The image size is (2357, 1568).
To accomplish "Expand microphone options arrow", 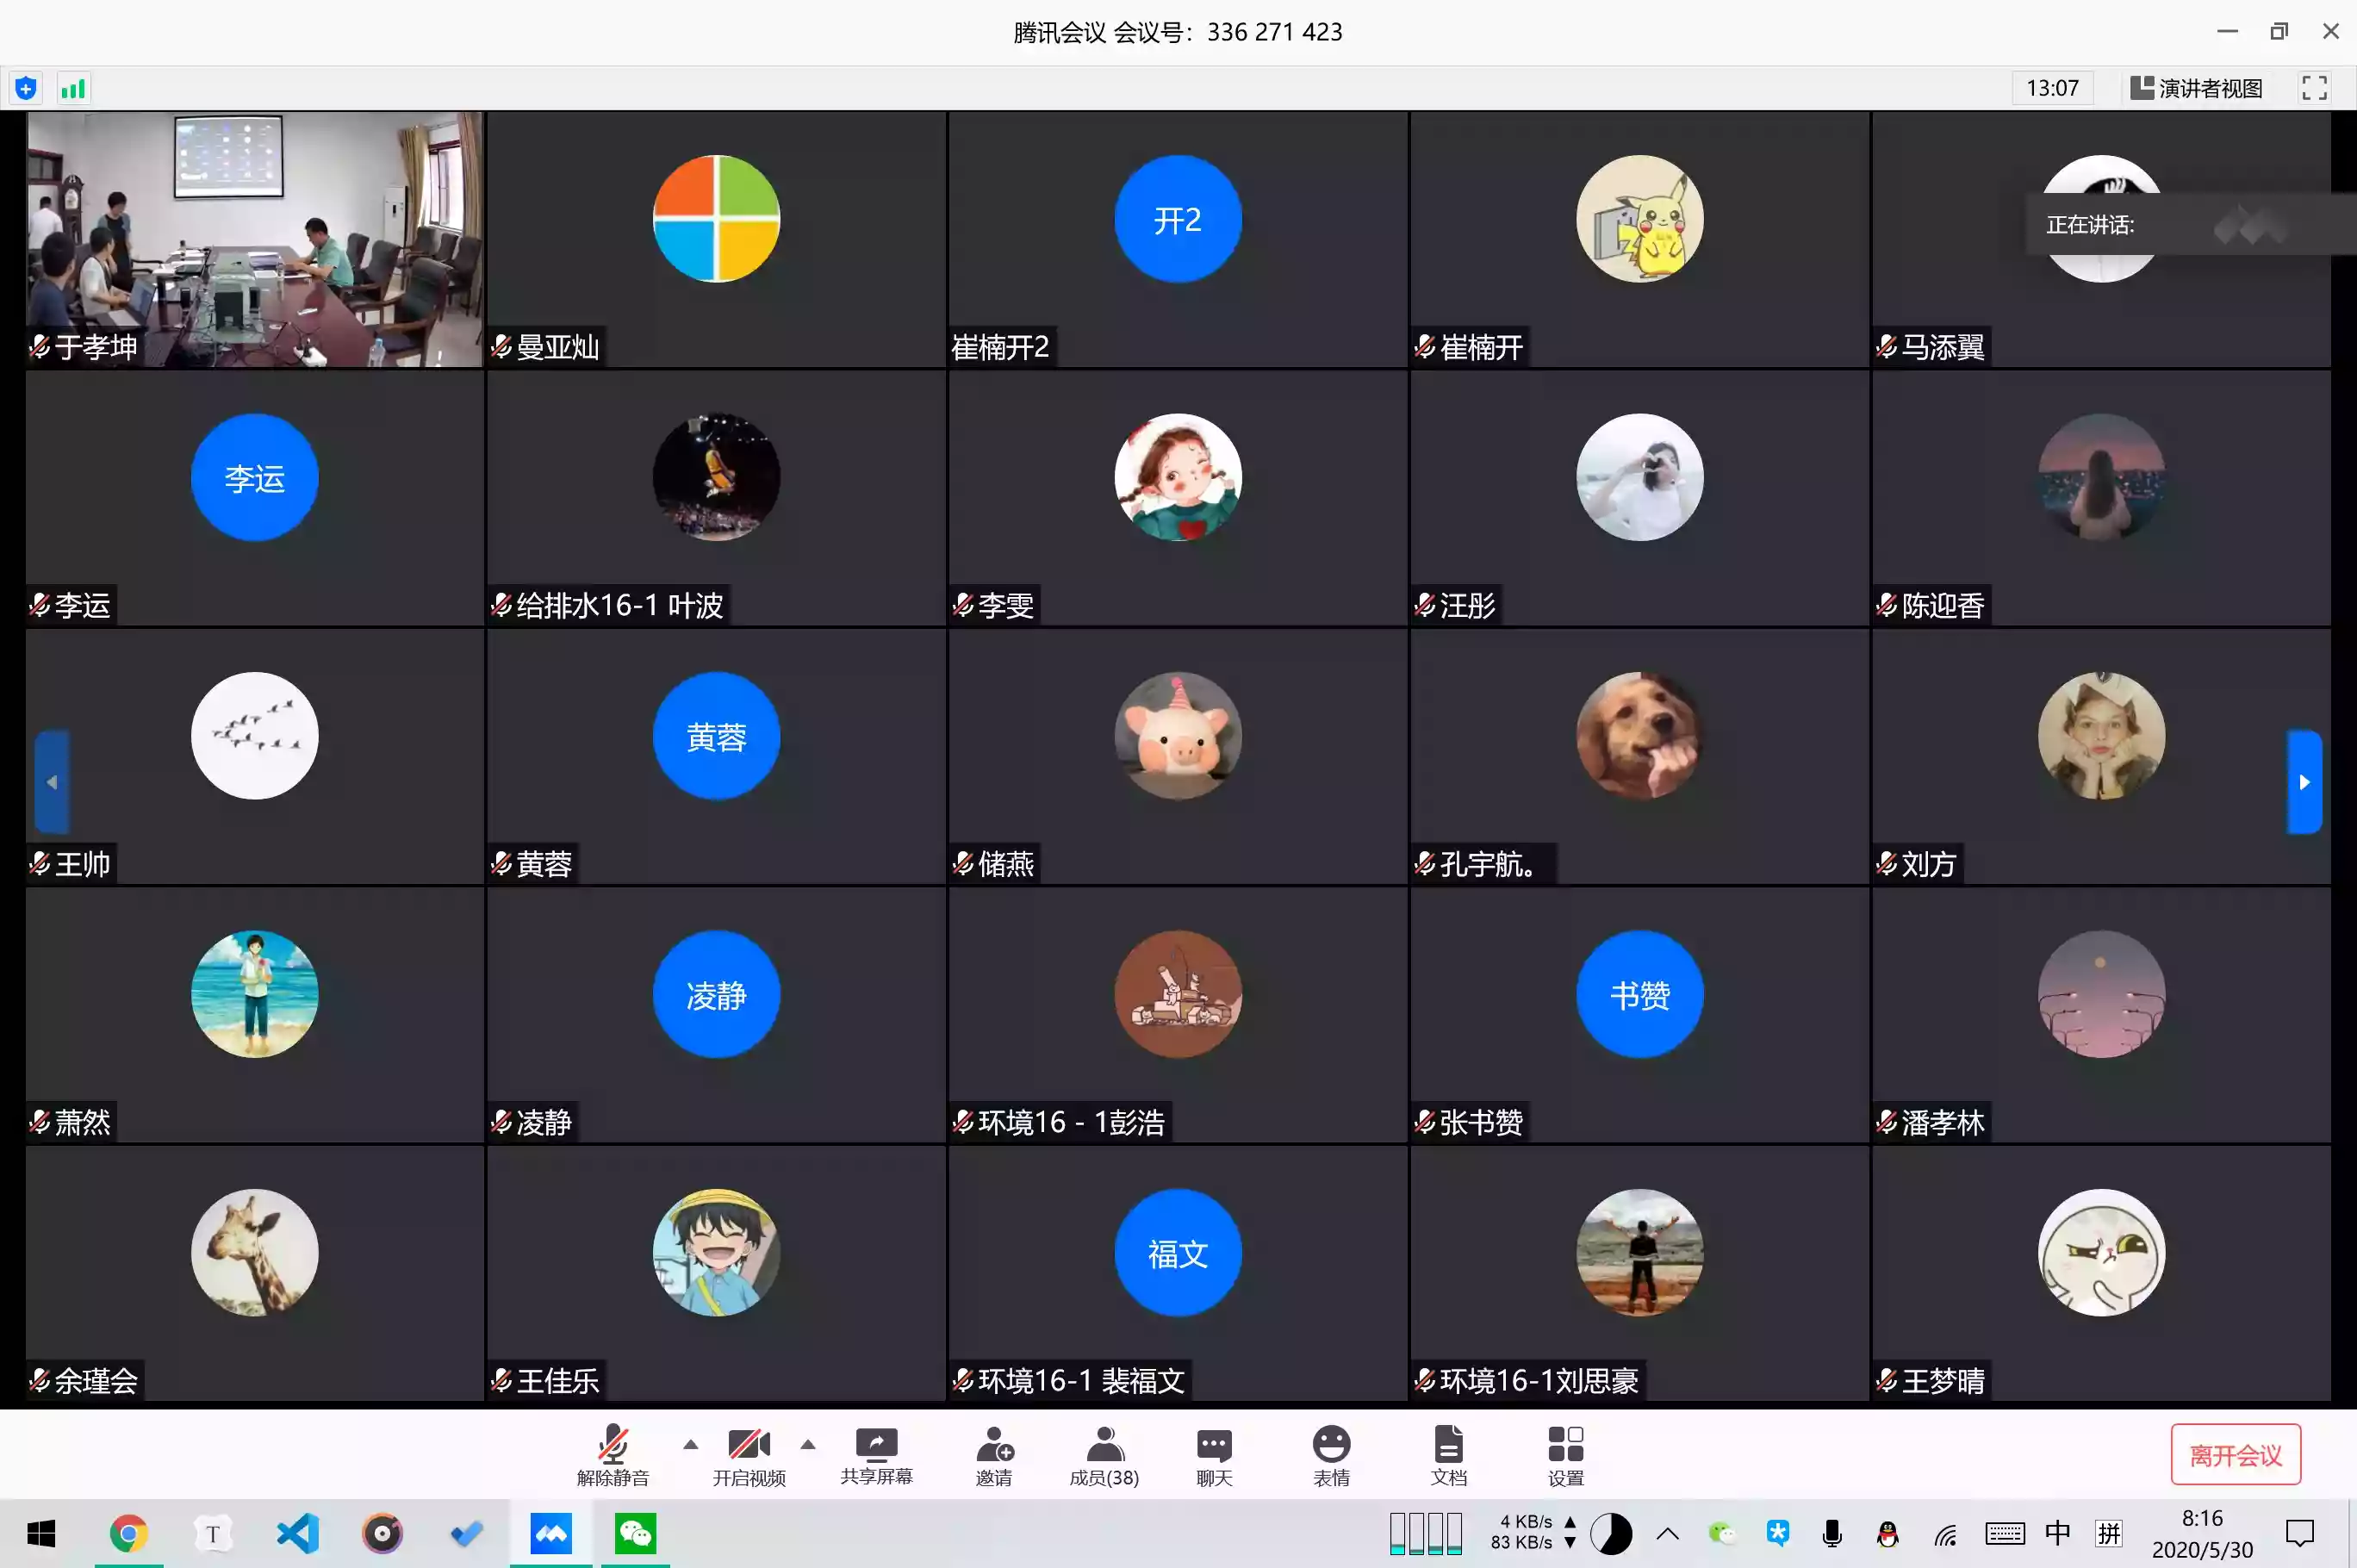I will coord(690,1444).
